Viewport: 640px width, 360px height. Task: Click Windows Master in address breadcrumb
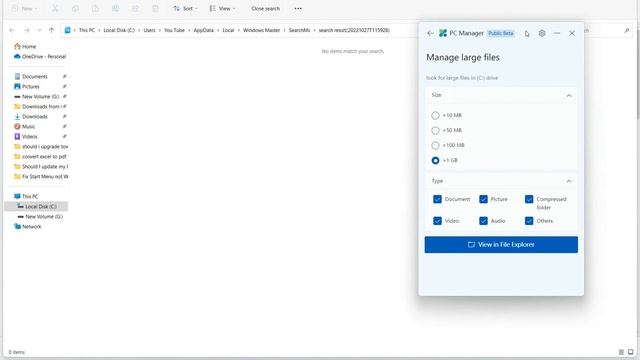261,30
